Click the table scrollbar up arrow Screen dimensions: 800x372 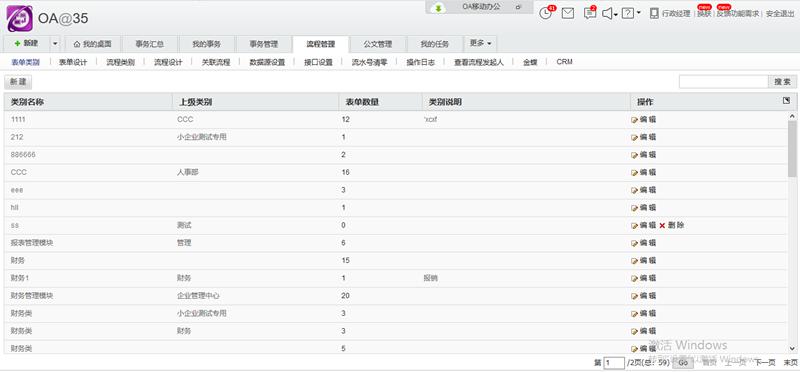point(792,117)
